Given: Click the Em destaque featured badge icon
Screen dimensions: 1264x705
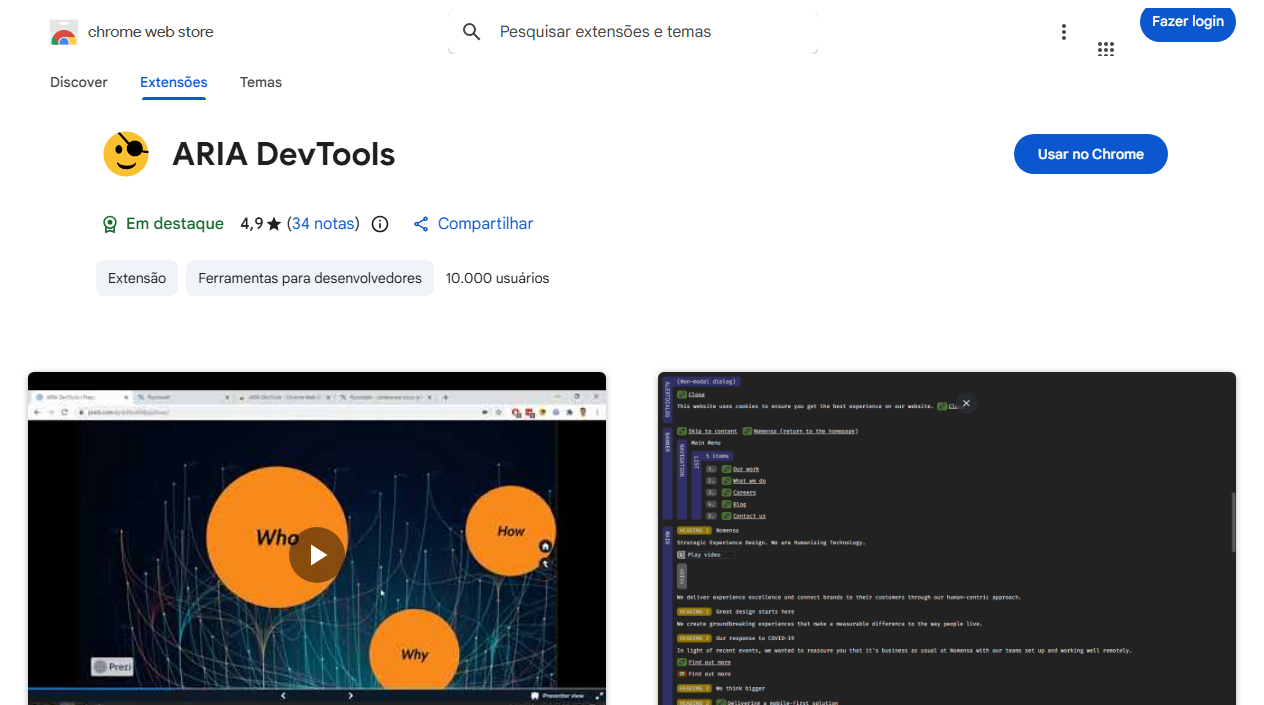Looking at the screenshot, I should pyautogui.click(x=110, y=223).
